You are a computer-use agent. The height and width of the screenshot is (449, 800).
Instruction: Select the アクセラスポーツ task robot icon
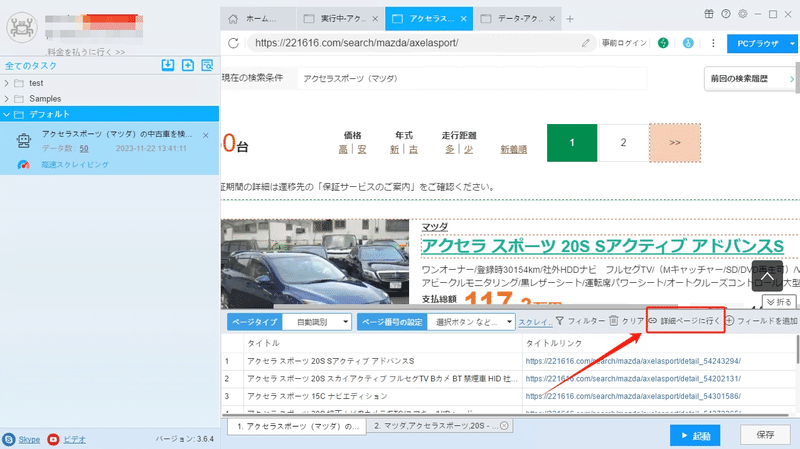(23, 140)
